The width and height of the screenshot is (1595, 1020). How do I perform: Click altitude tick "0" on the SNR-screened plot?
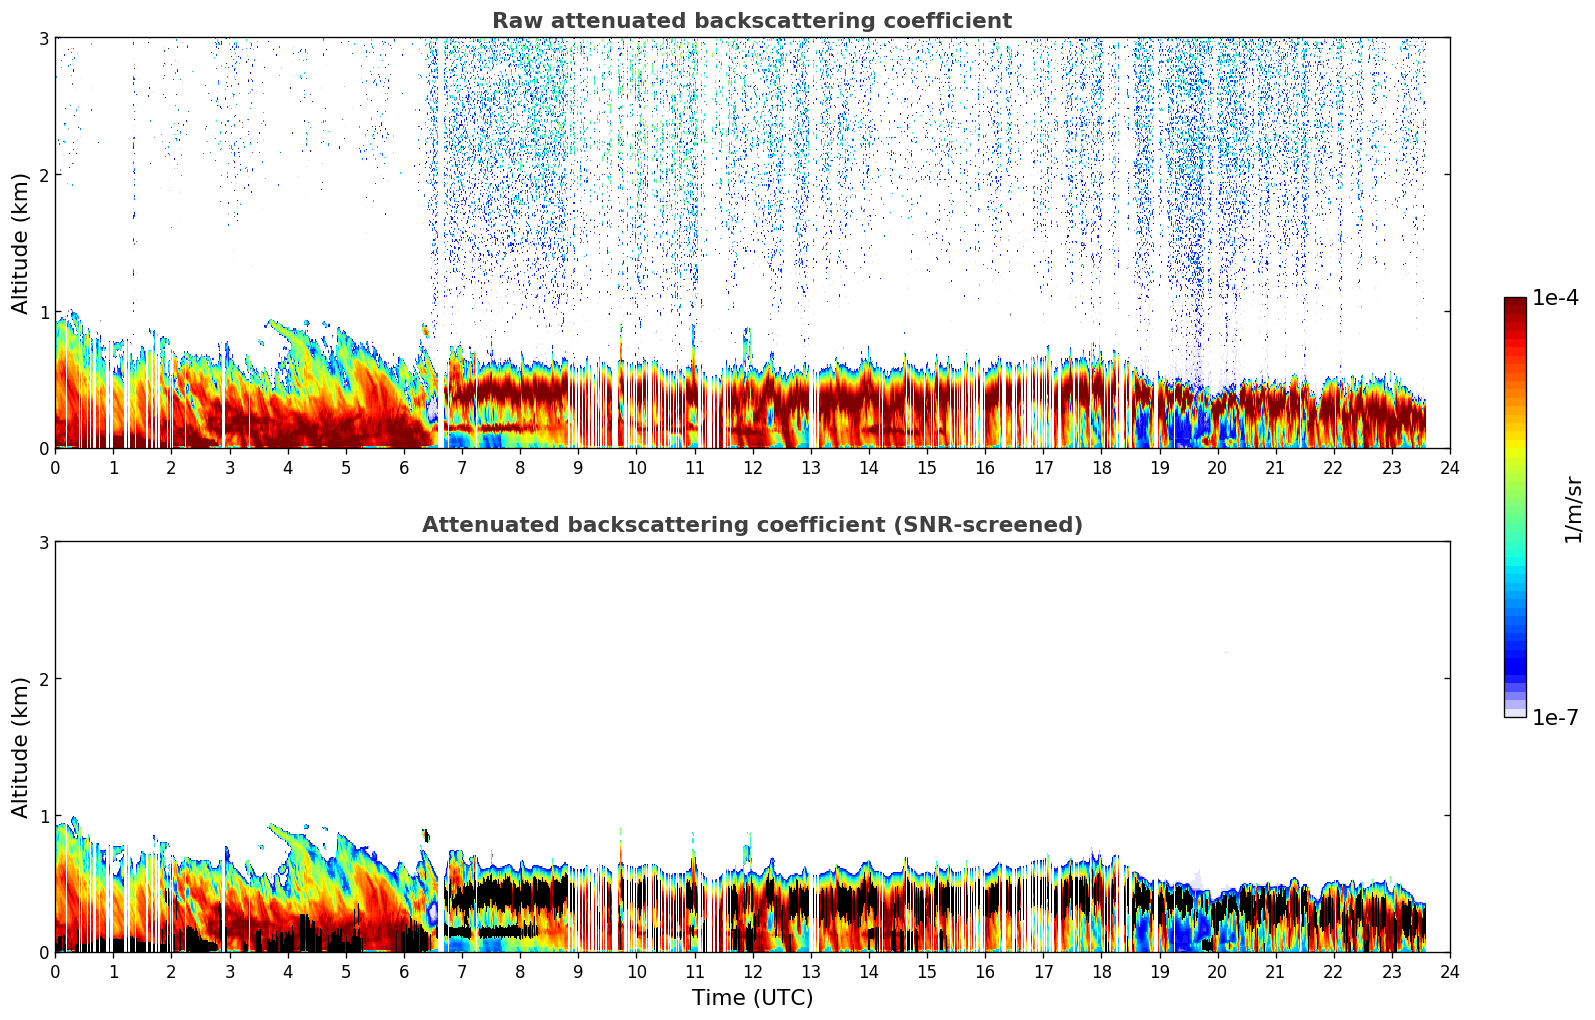(44, 953)
